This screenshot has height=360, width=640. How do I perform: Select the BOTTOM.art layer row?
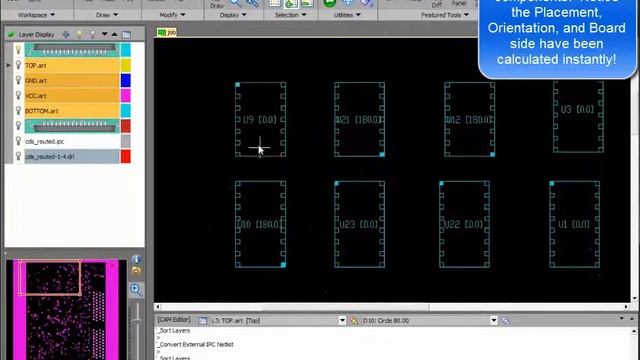pos(72,111)
